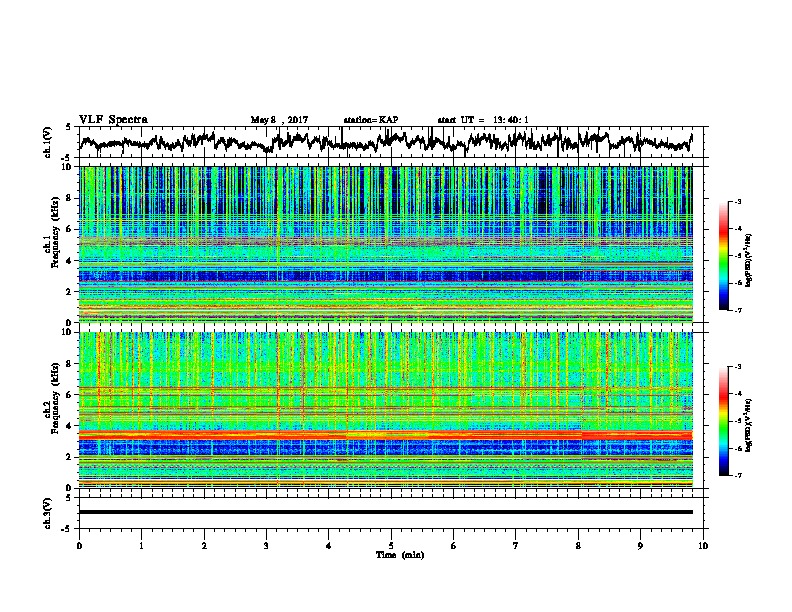Click the ch.1 color bar "log(PSD)" units label
Viewport: 792px width, 612px height.
(x=749, y=261)
